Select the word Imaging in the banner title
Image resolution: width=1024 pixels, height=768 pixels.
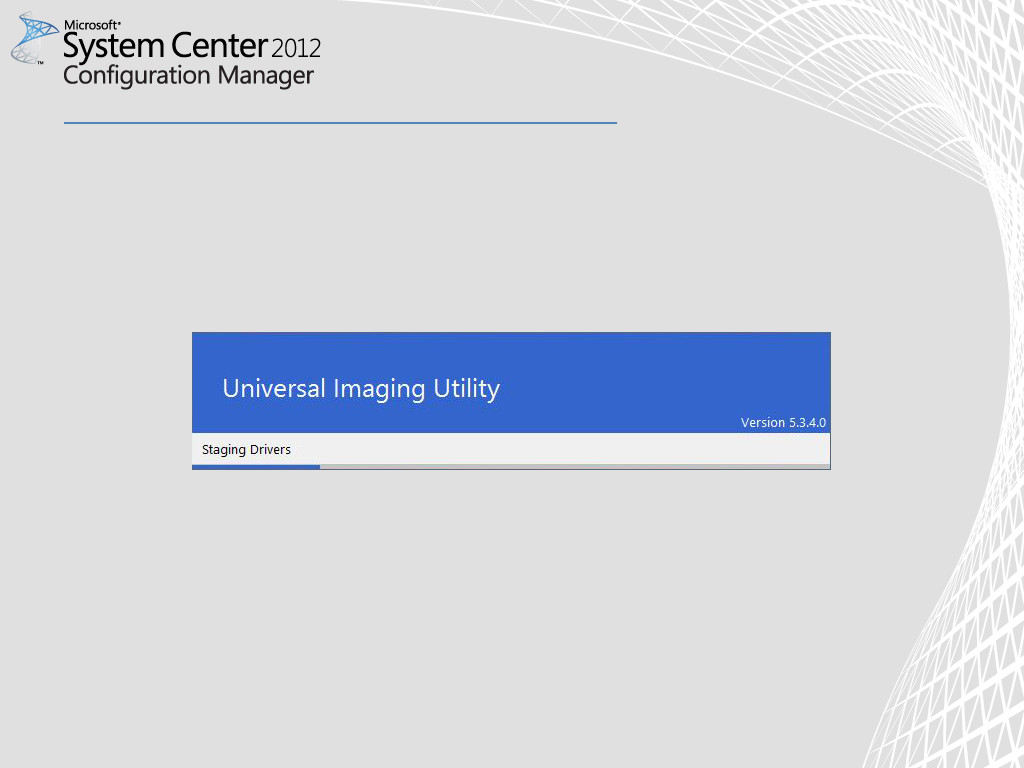coord(379,389)
